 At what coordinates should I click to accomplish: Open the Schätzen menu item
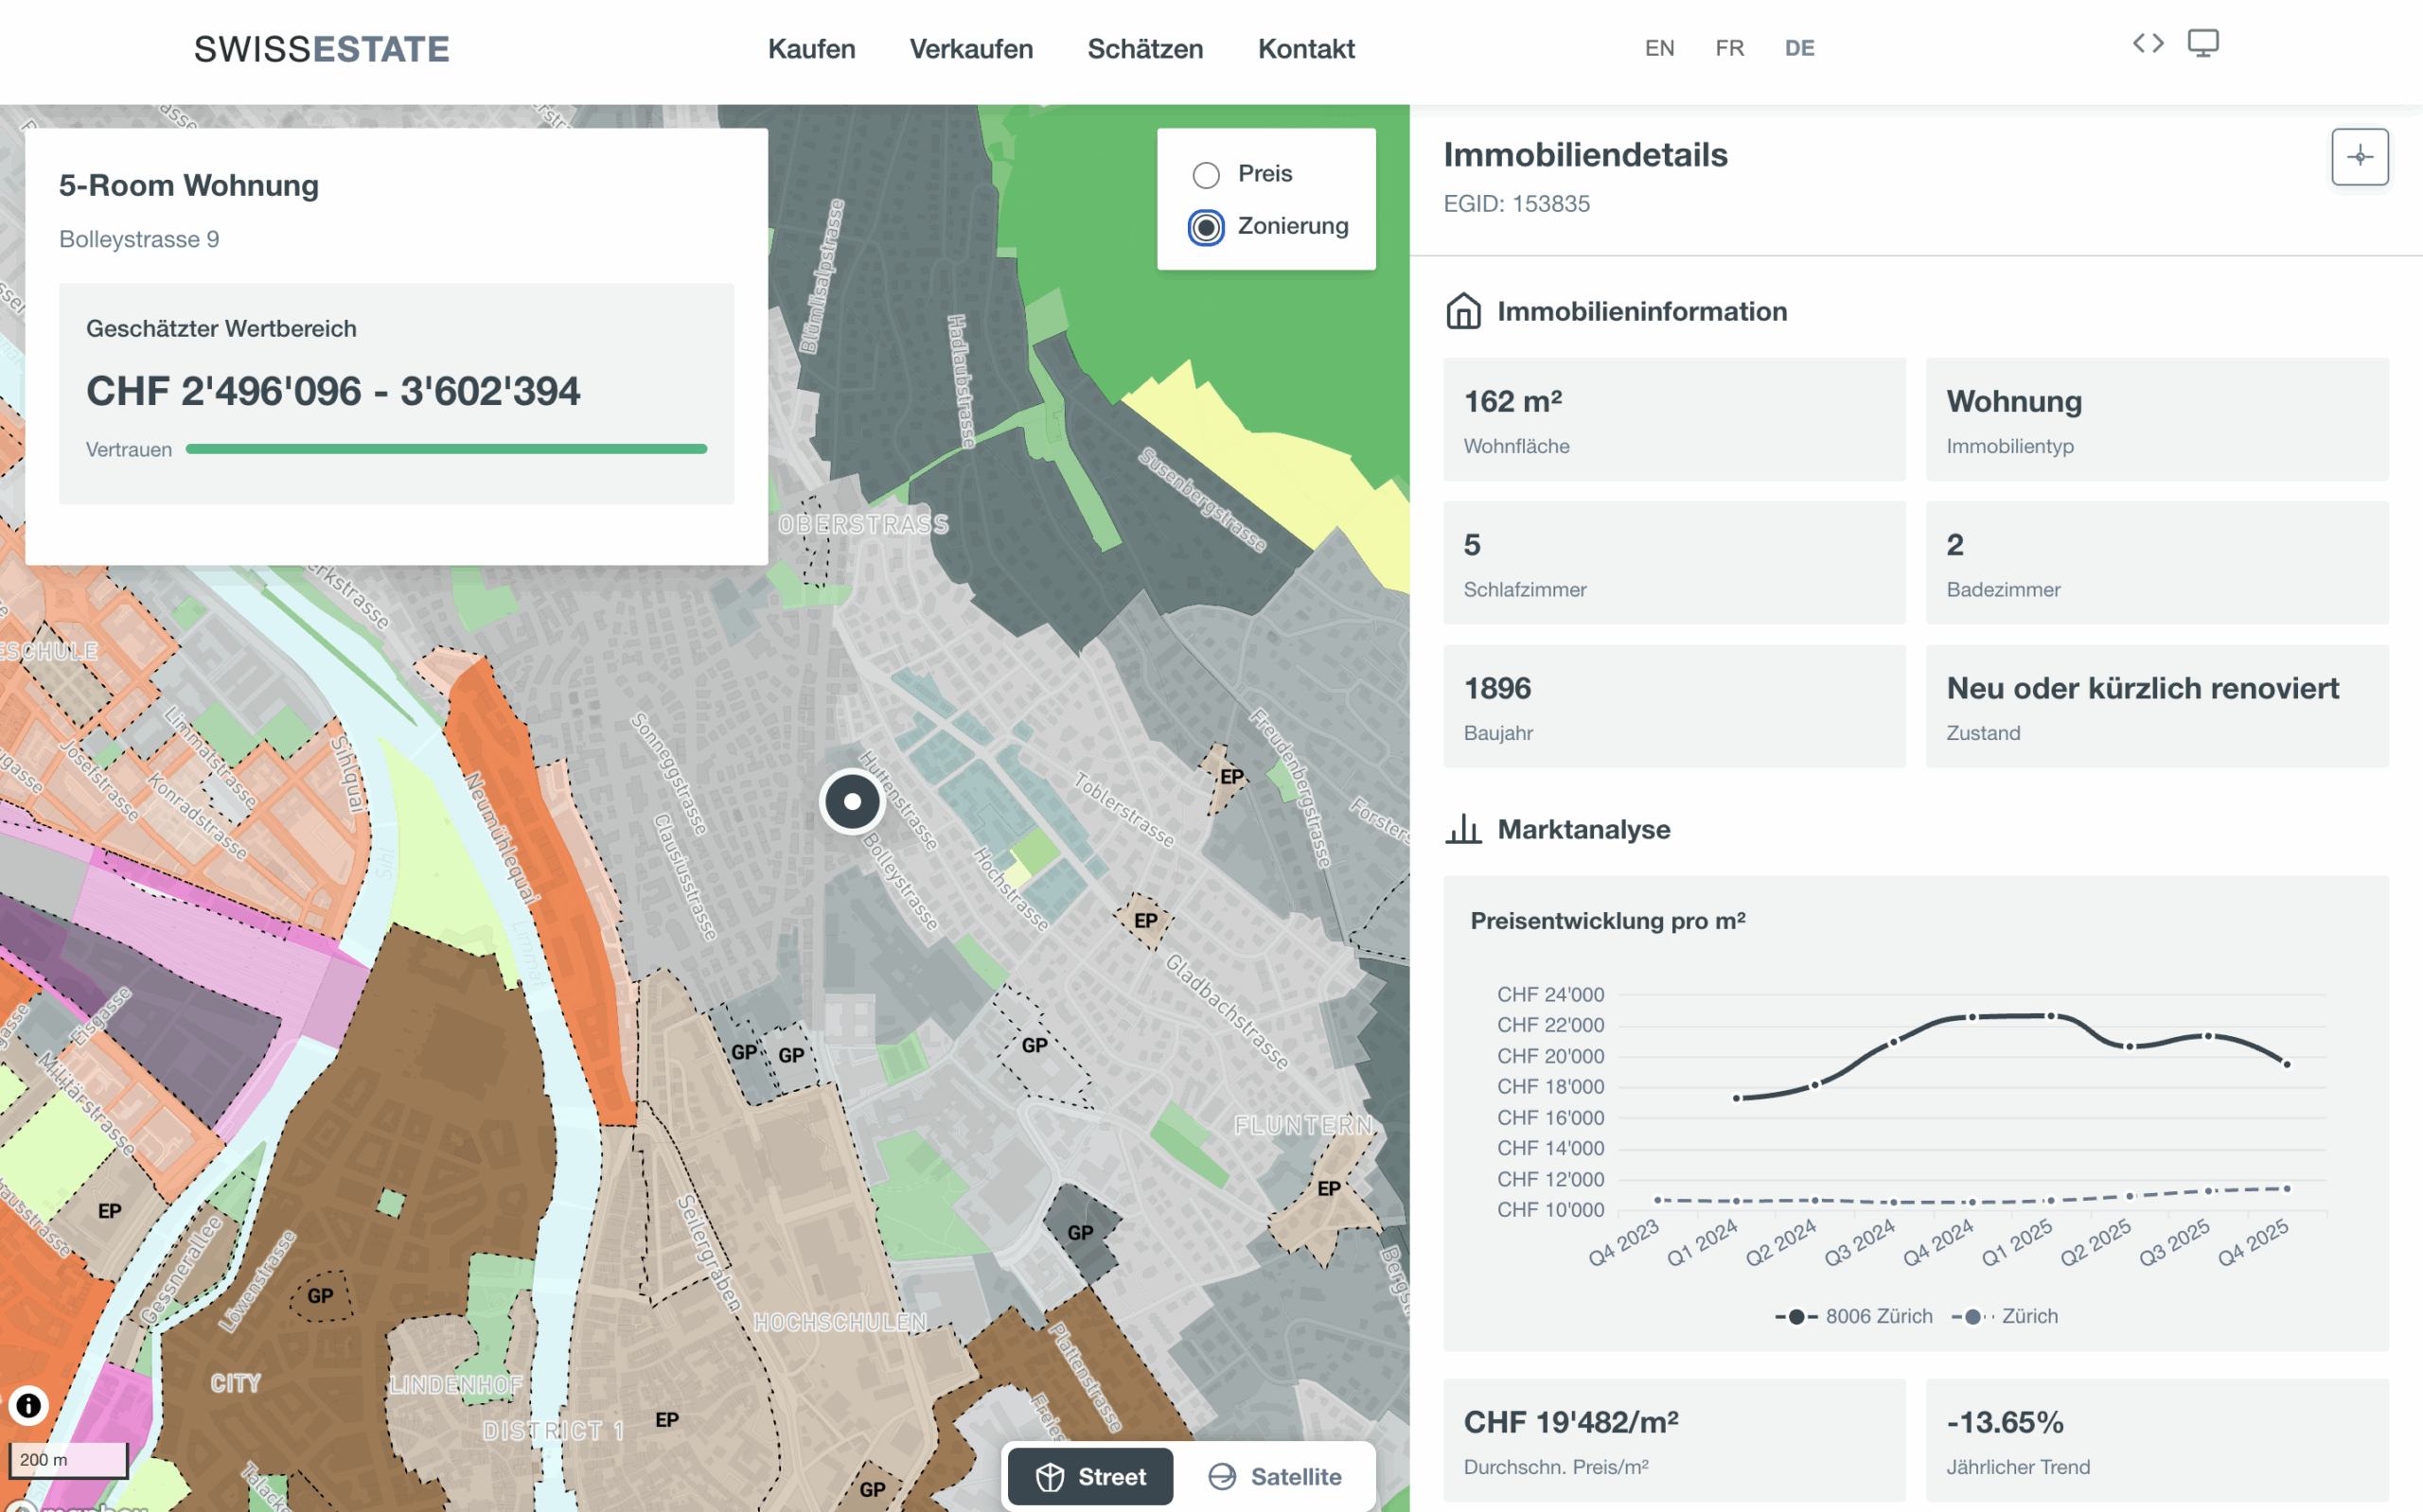(x=1145, y=48)
